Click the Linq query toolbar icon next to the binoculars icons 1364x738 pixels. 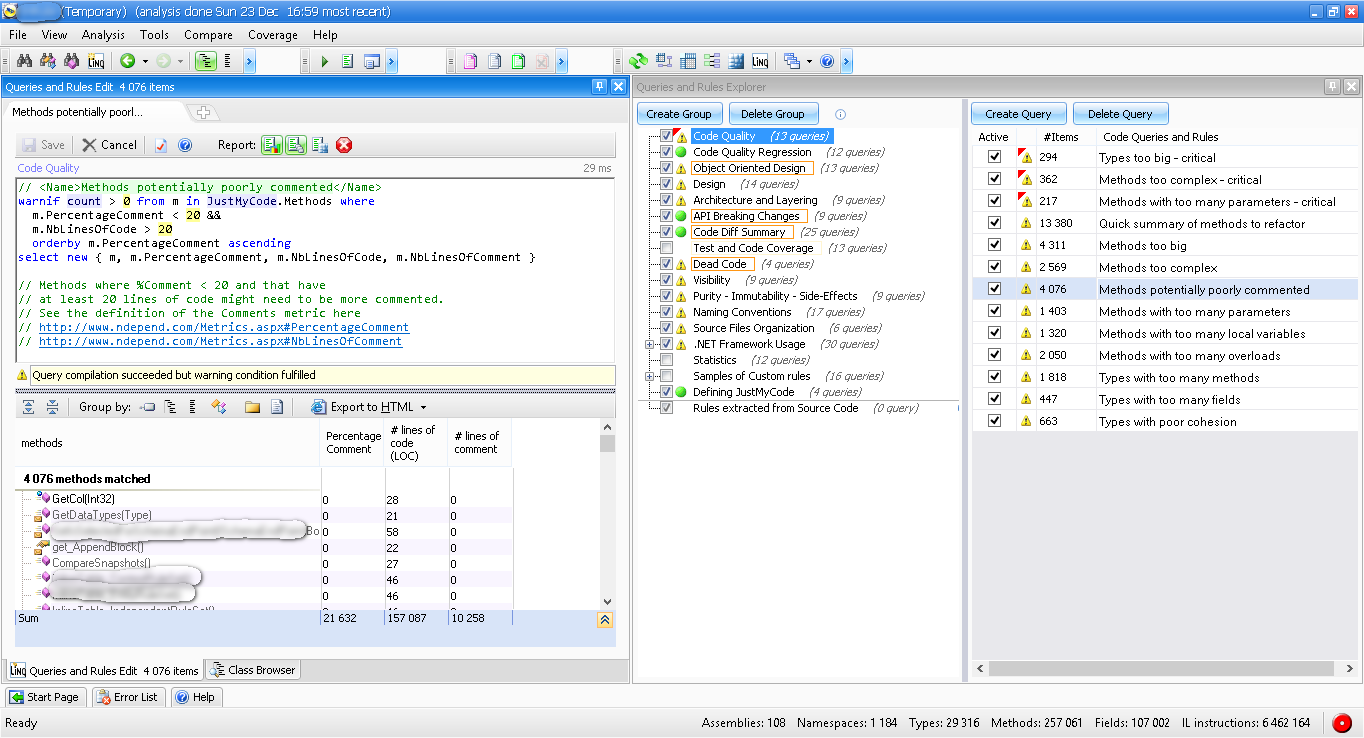coord(96,62)
